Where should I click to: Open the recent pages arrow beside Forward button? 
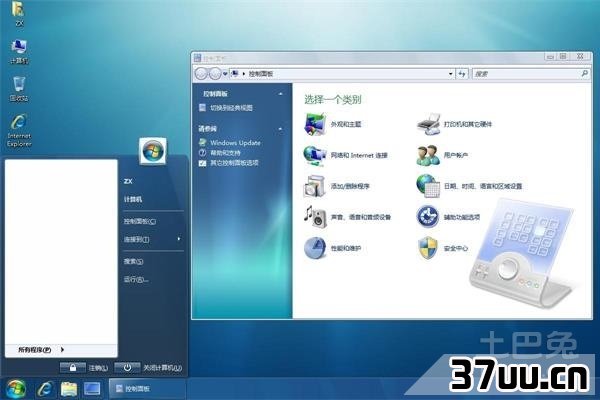225,74
